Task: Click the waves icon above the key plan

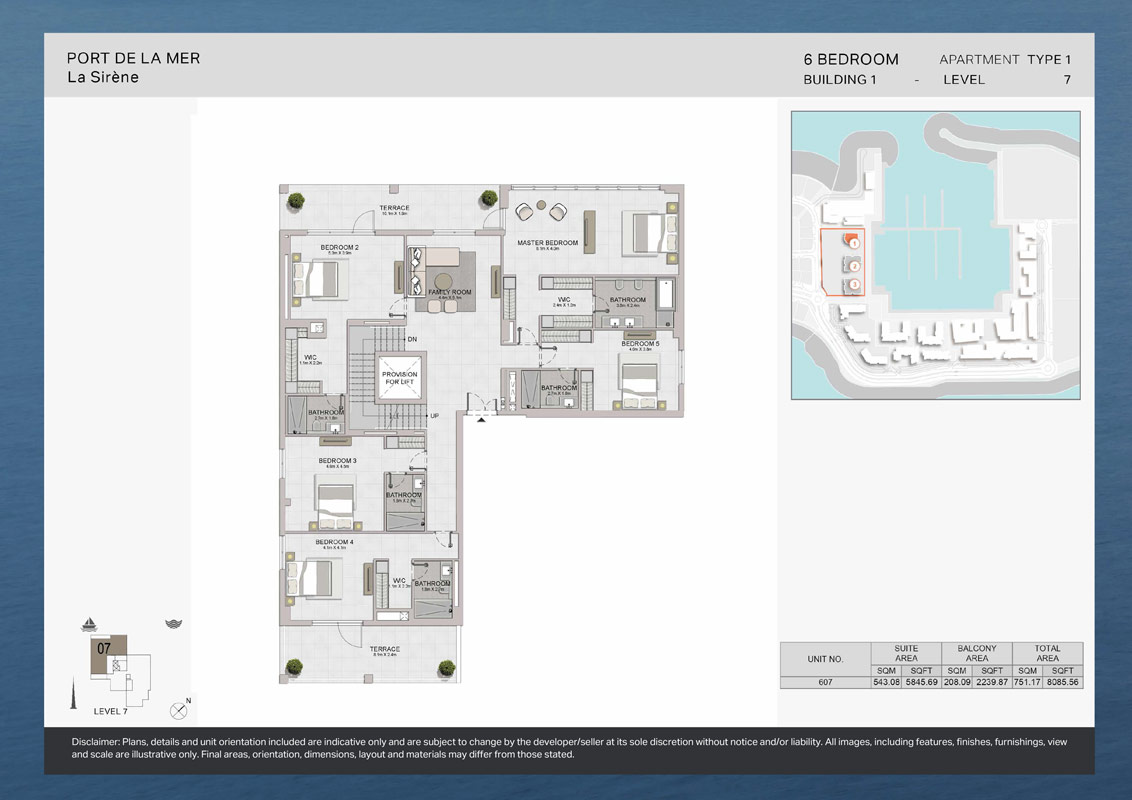Action: (x=173, y=624)
